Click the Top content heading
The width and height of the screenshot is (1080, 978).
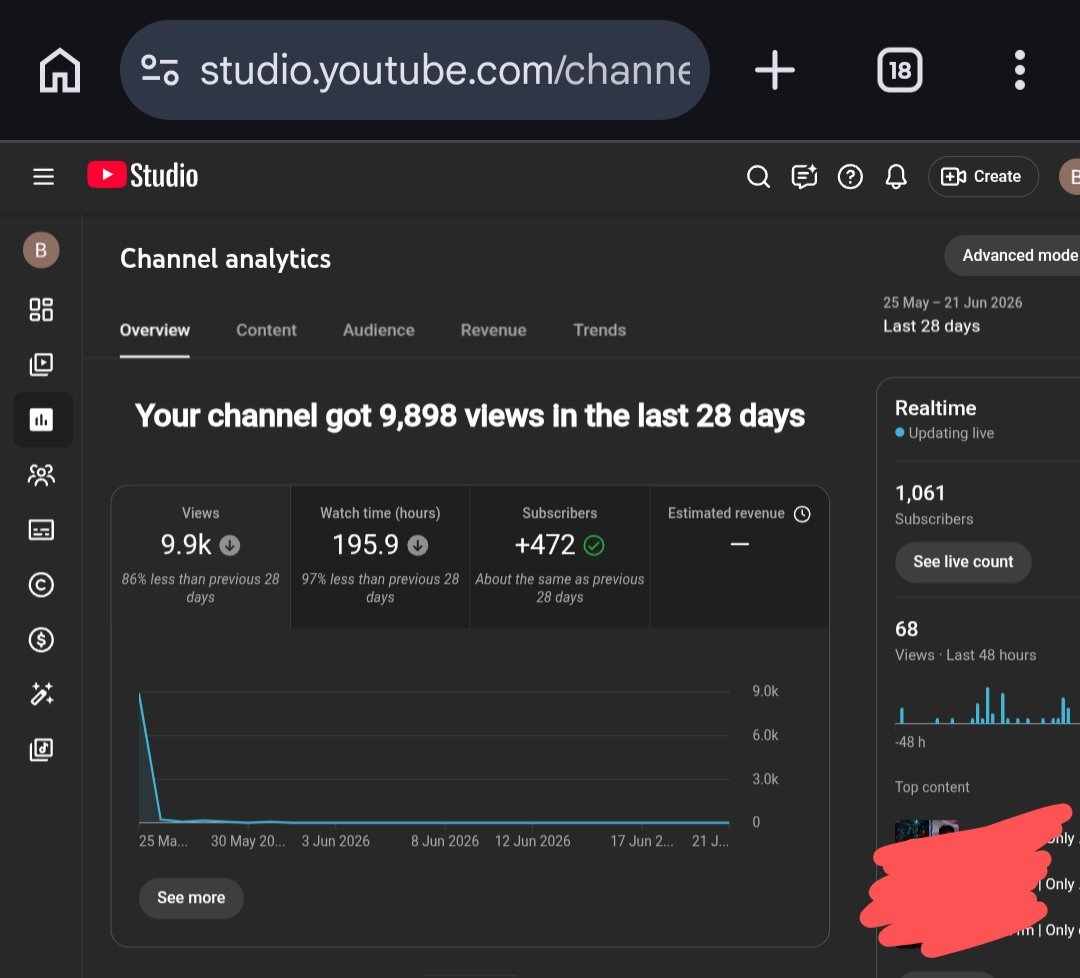click(x=931, y=787)
